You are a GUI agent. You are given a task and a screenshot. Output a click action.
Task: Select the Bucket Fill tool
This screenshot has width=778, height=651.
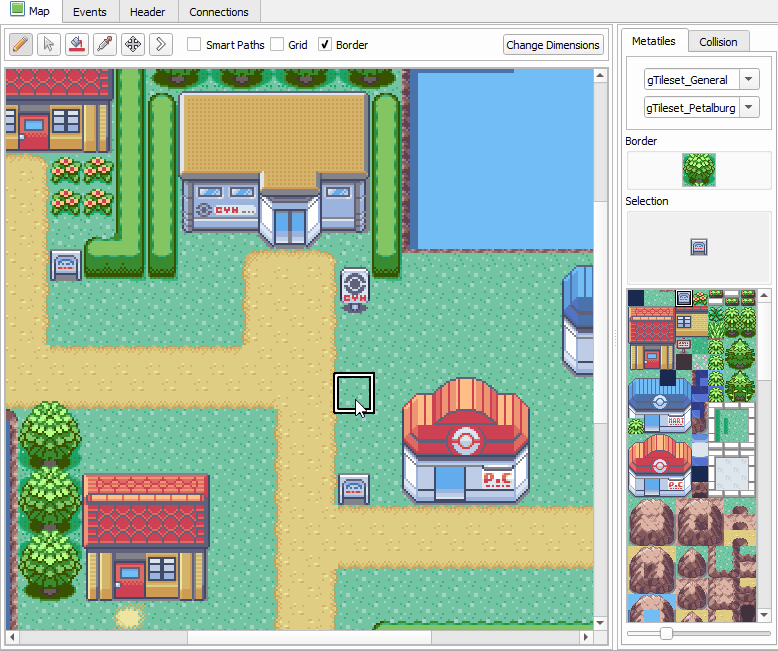[x=76, y=45]
